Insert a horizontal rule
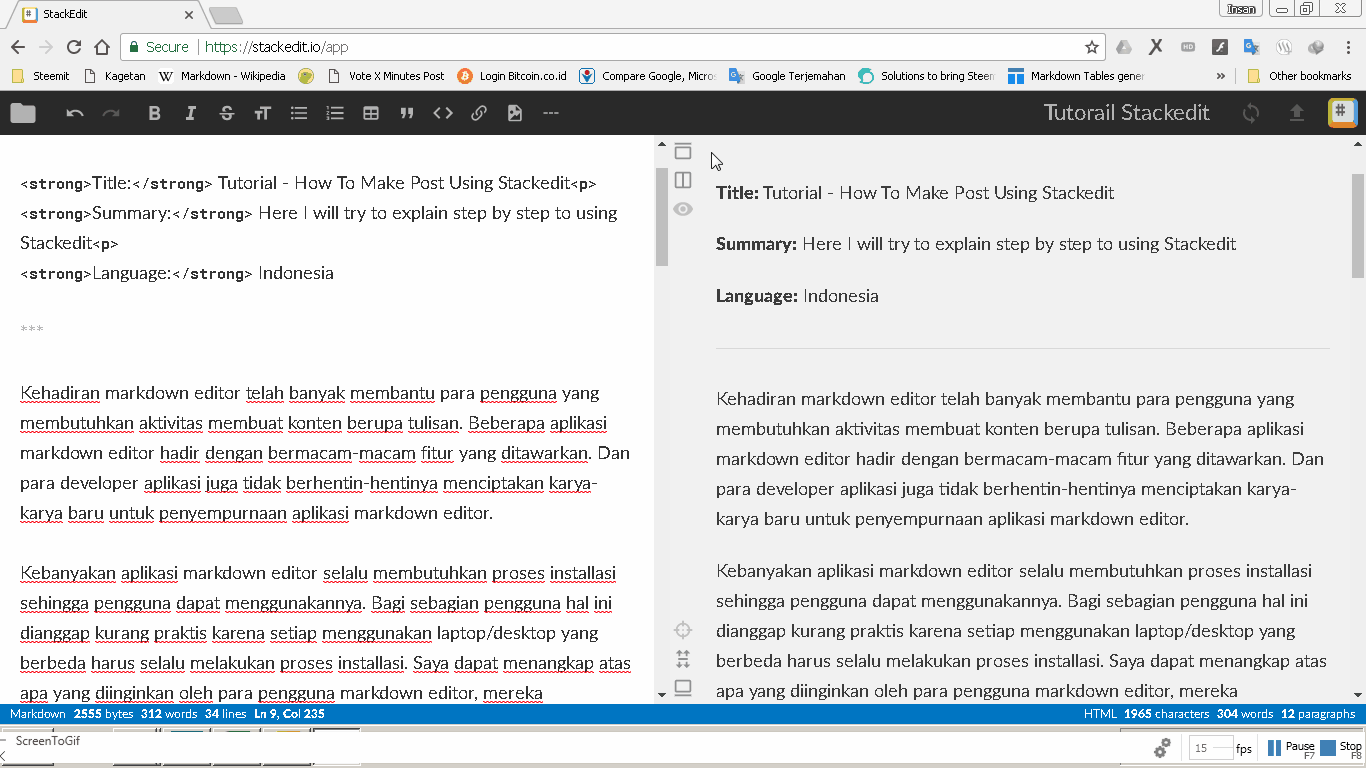 click(550, 113)
